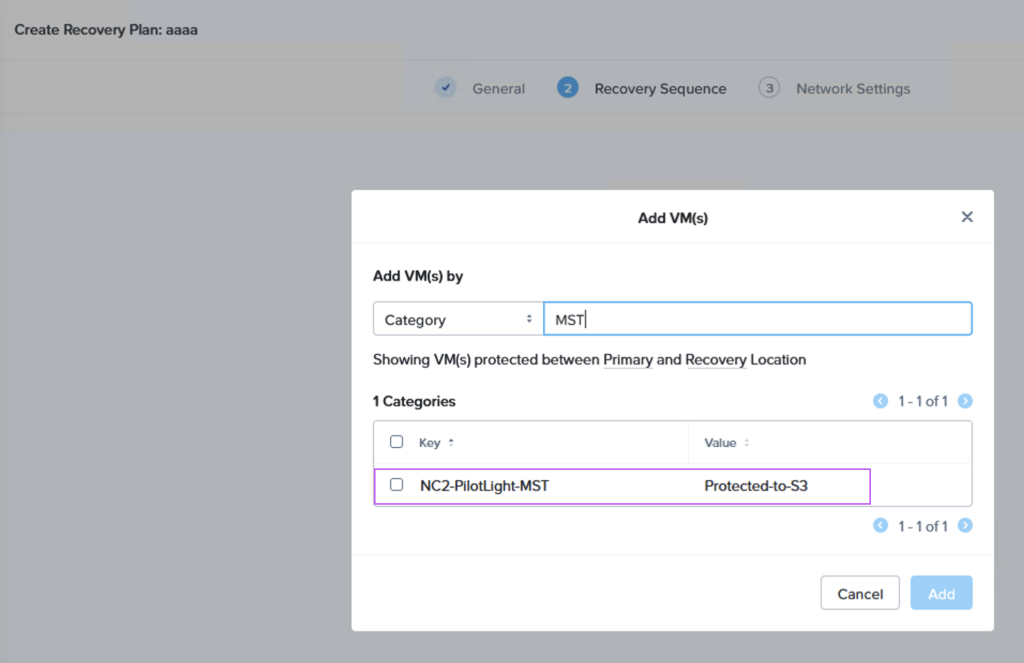Confirm with the Add button
The width and height of the screenshot is (1024, 663).
tap(941, 593)
